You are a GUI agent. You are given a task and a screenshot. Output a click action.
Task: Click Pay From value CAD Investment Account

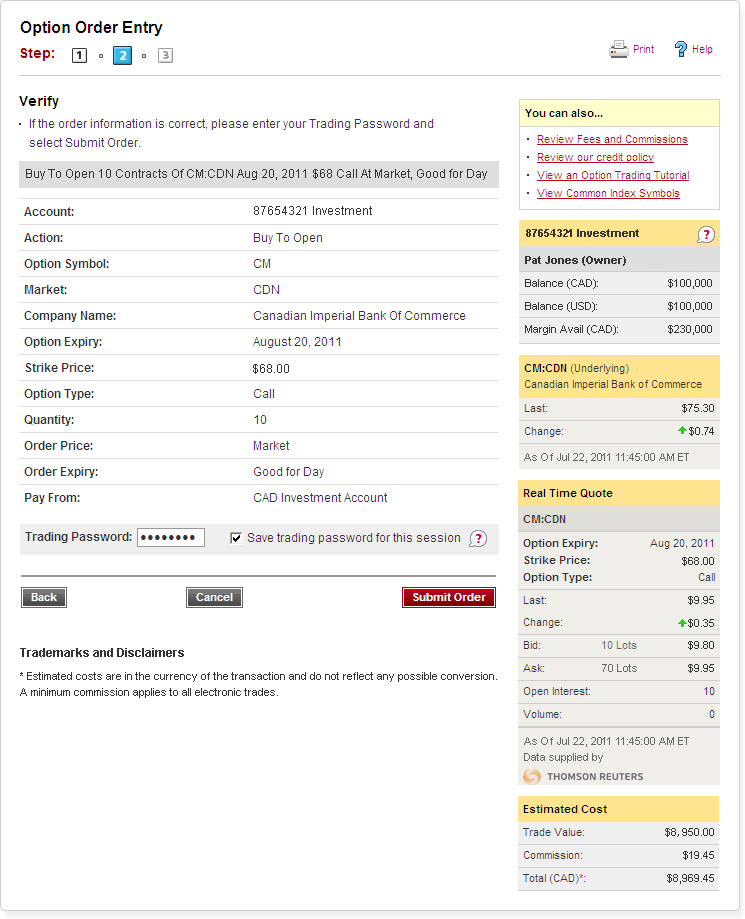coord(320,498)
